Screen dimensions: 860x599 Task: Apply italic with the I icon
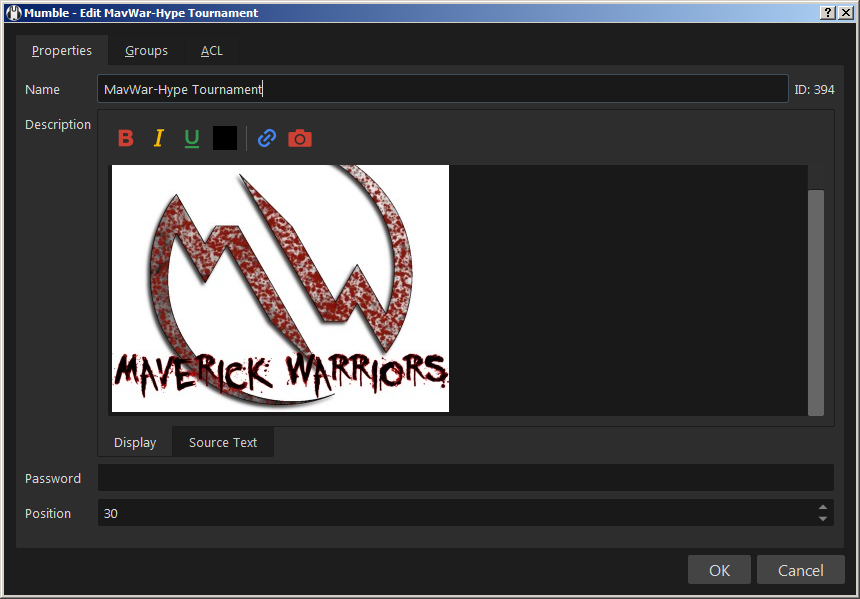pyautogui.click(x=159, y=138)
